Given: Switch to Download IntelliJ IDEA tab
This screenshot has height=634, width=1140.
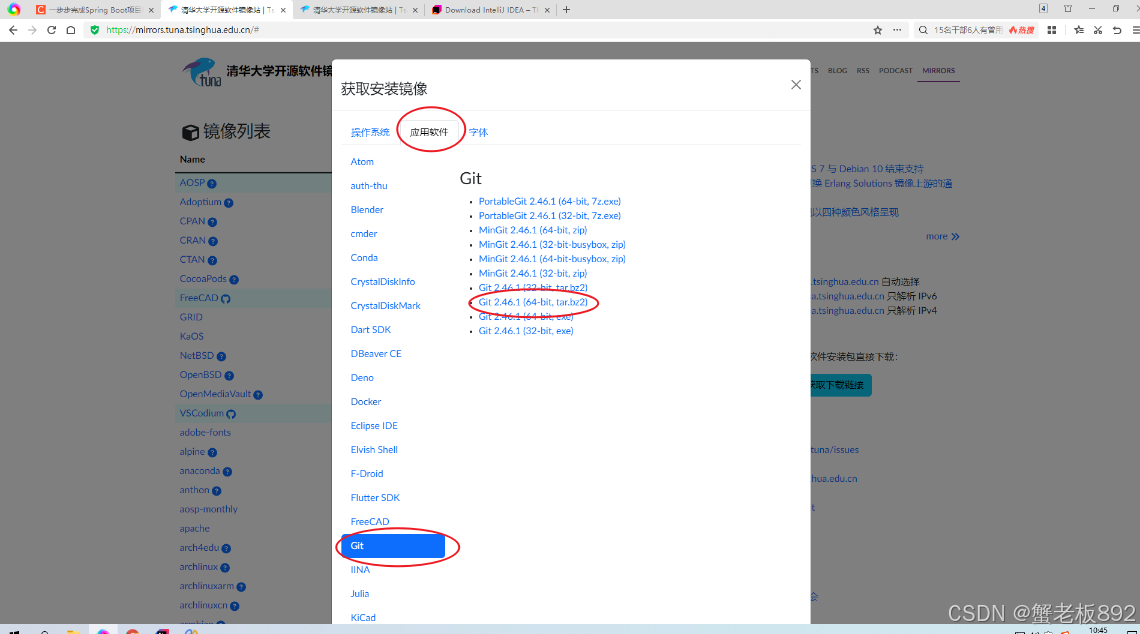Looking at the screenshot, I should pyautogui.click(x=490, y=9).
